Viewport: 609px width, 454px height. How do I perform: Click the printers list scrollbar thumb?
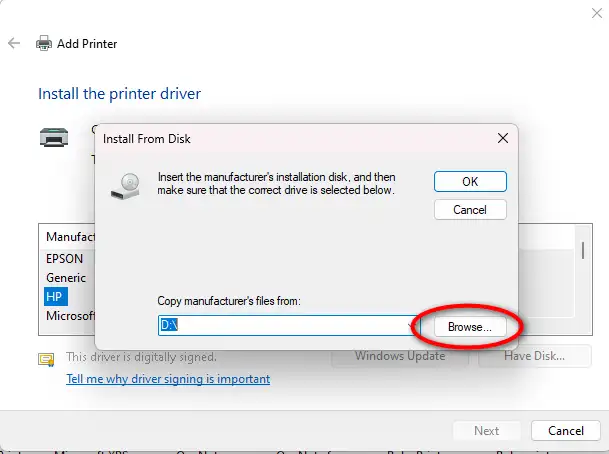[583, 250]
